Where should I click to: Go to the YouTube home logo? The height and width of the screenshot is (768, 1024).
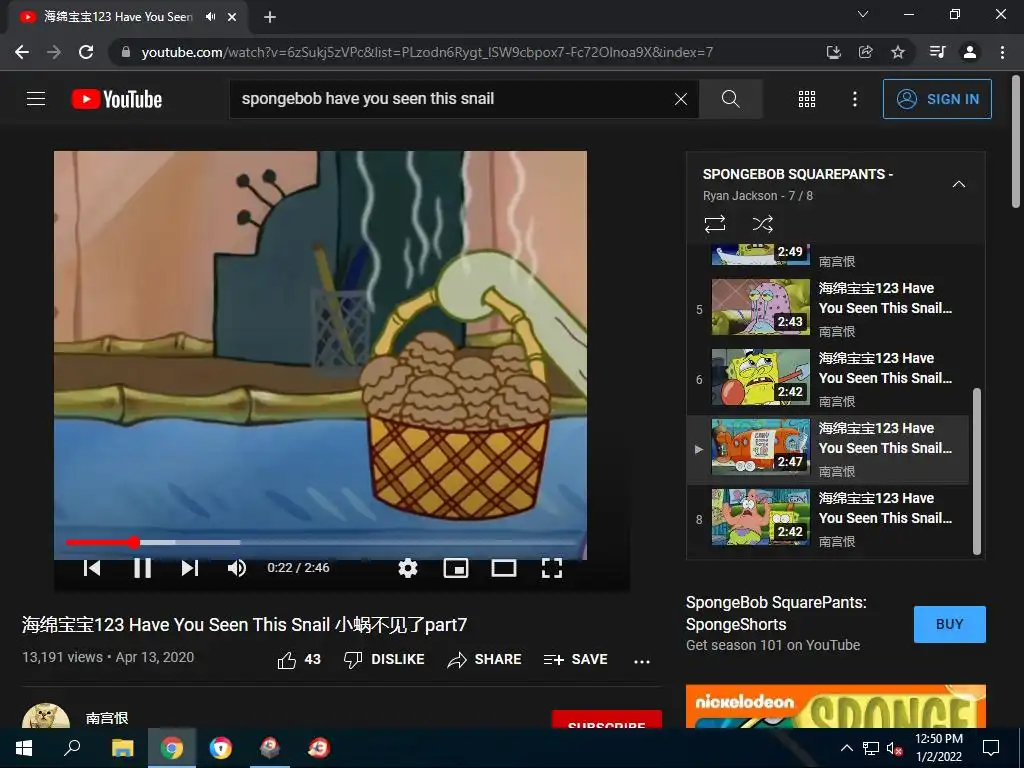click(117, 99)
